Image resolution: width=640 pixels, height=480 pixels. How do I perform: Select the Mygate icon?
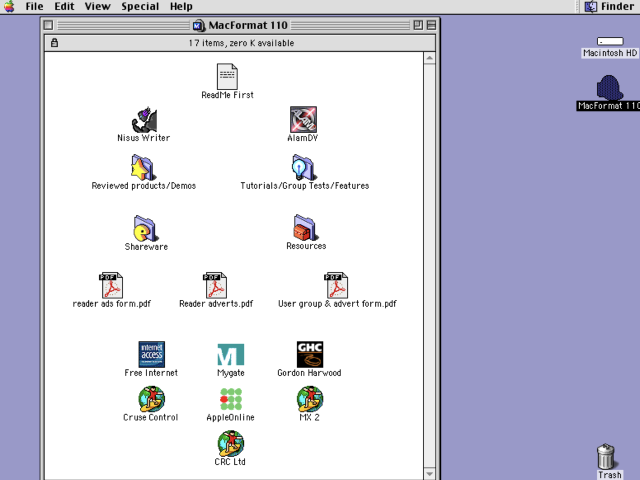point(231,354)
